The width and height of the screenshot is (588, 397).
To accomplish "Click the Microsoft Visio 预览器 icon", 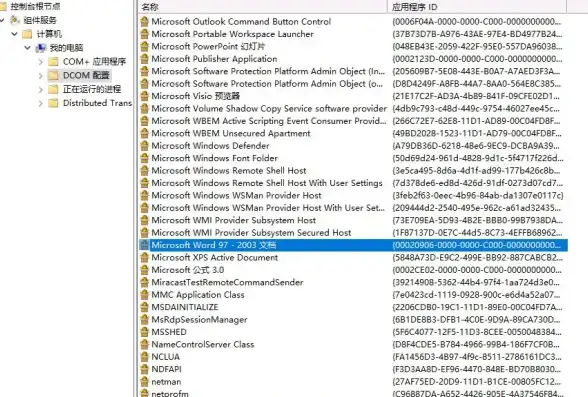I will 144,96.
